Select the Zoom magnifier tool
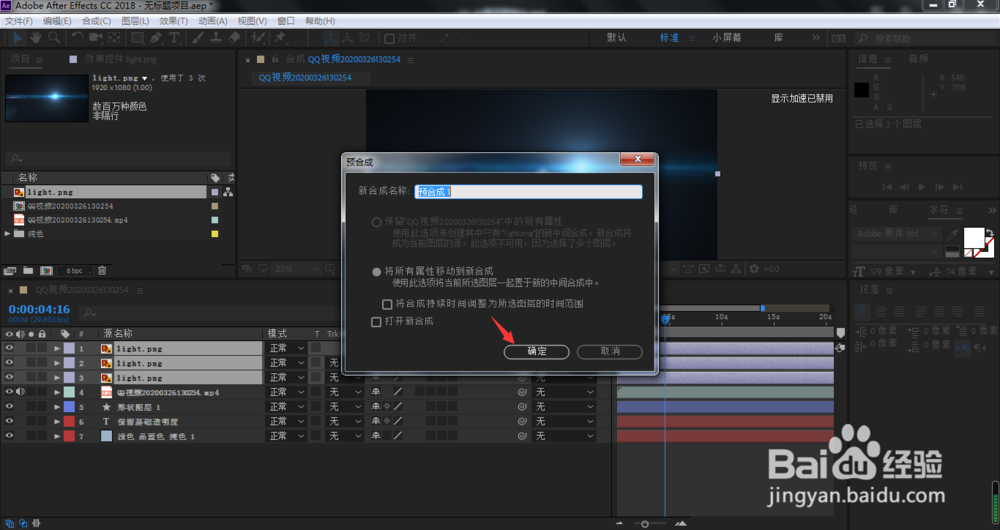 pyautogui.click(x=54, y=38)
